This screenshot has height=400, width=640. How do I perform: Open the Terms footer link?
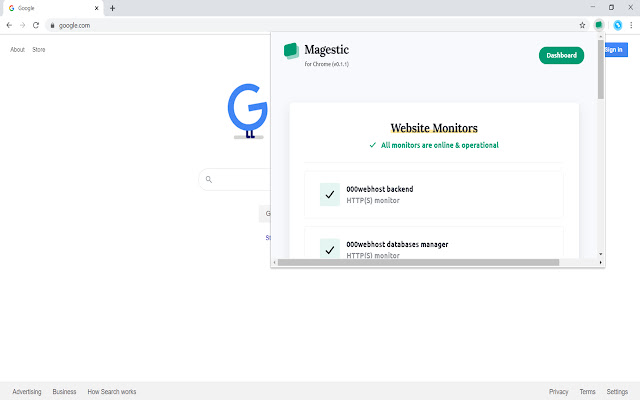point(587,391)
